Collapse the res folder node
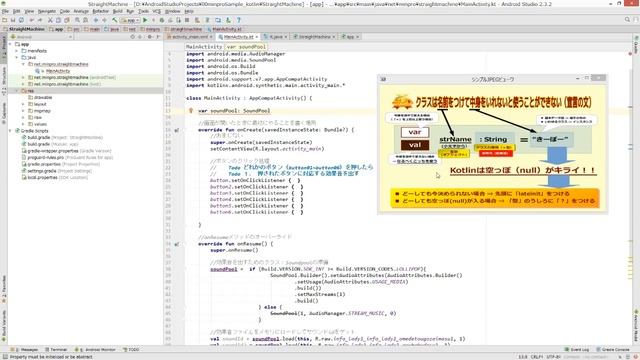The height and width of the screenshot is (360, 640). click(x=17, y=91)
